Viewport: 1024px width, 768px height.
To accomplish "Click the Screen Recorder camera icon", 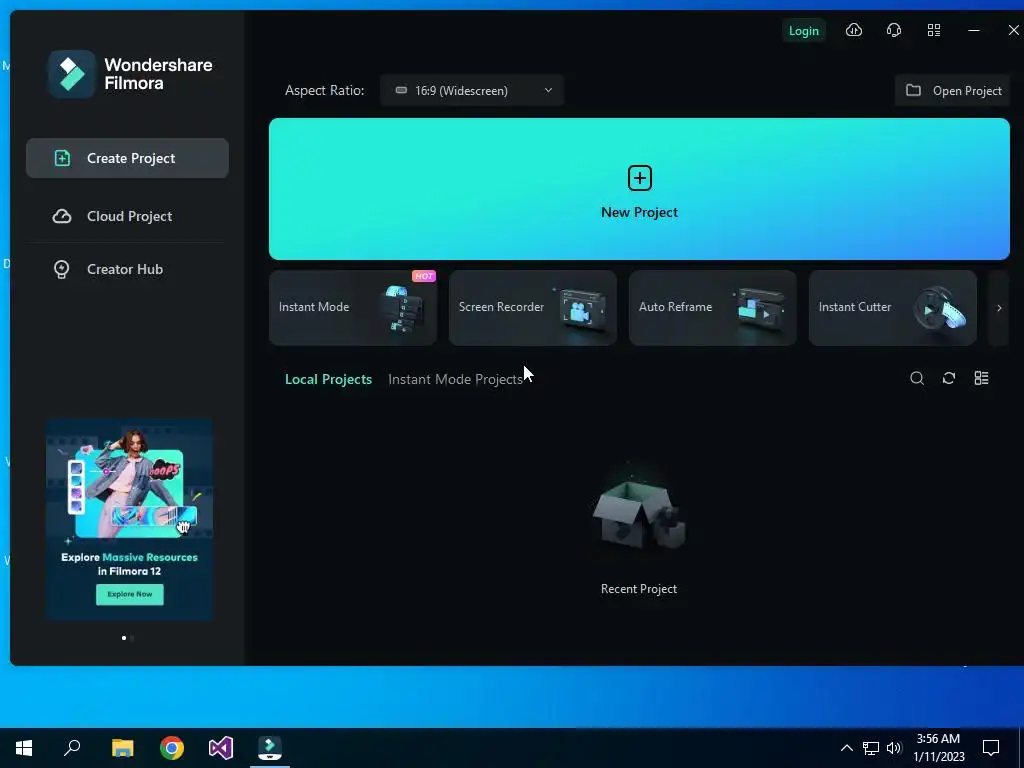I will click(581, 308).
